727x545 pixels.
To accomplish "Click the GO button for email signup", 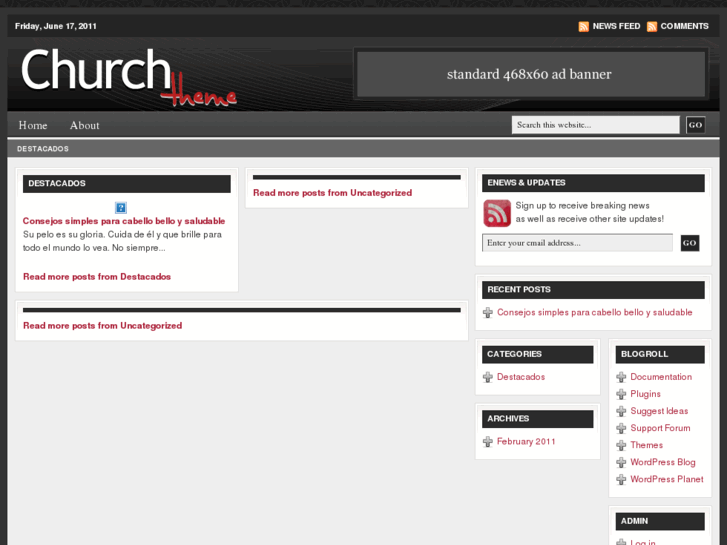I will (x=690, y=243).
